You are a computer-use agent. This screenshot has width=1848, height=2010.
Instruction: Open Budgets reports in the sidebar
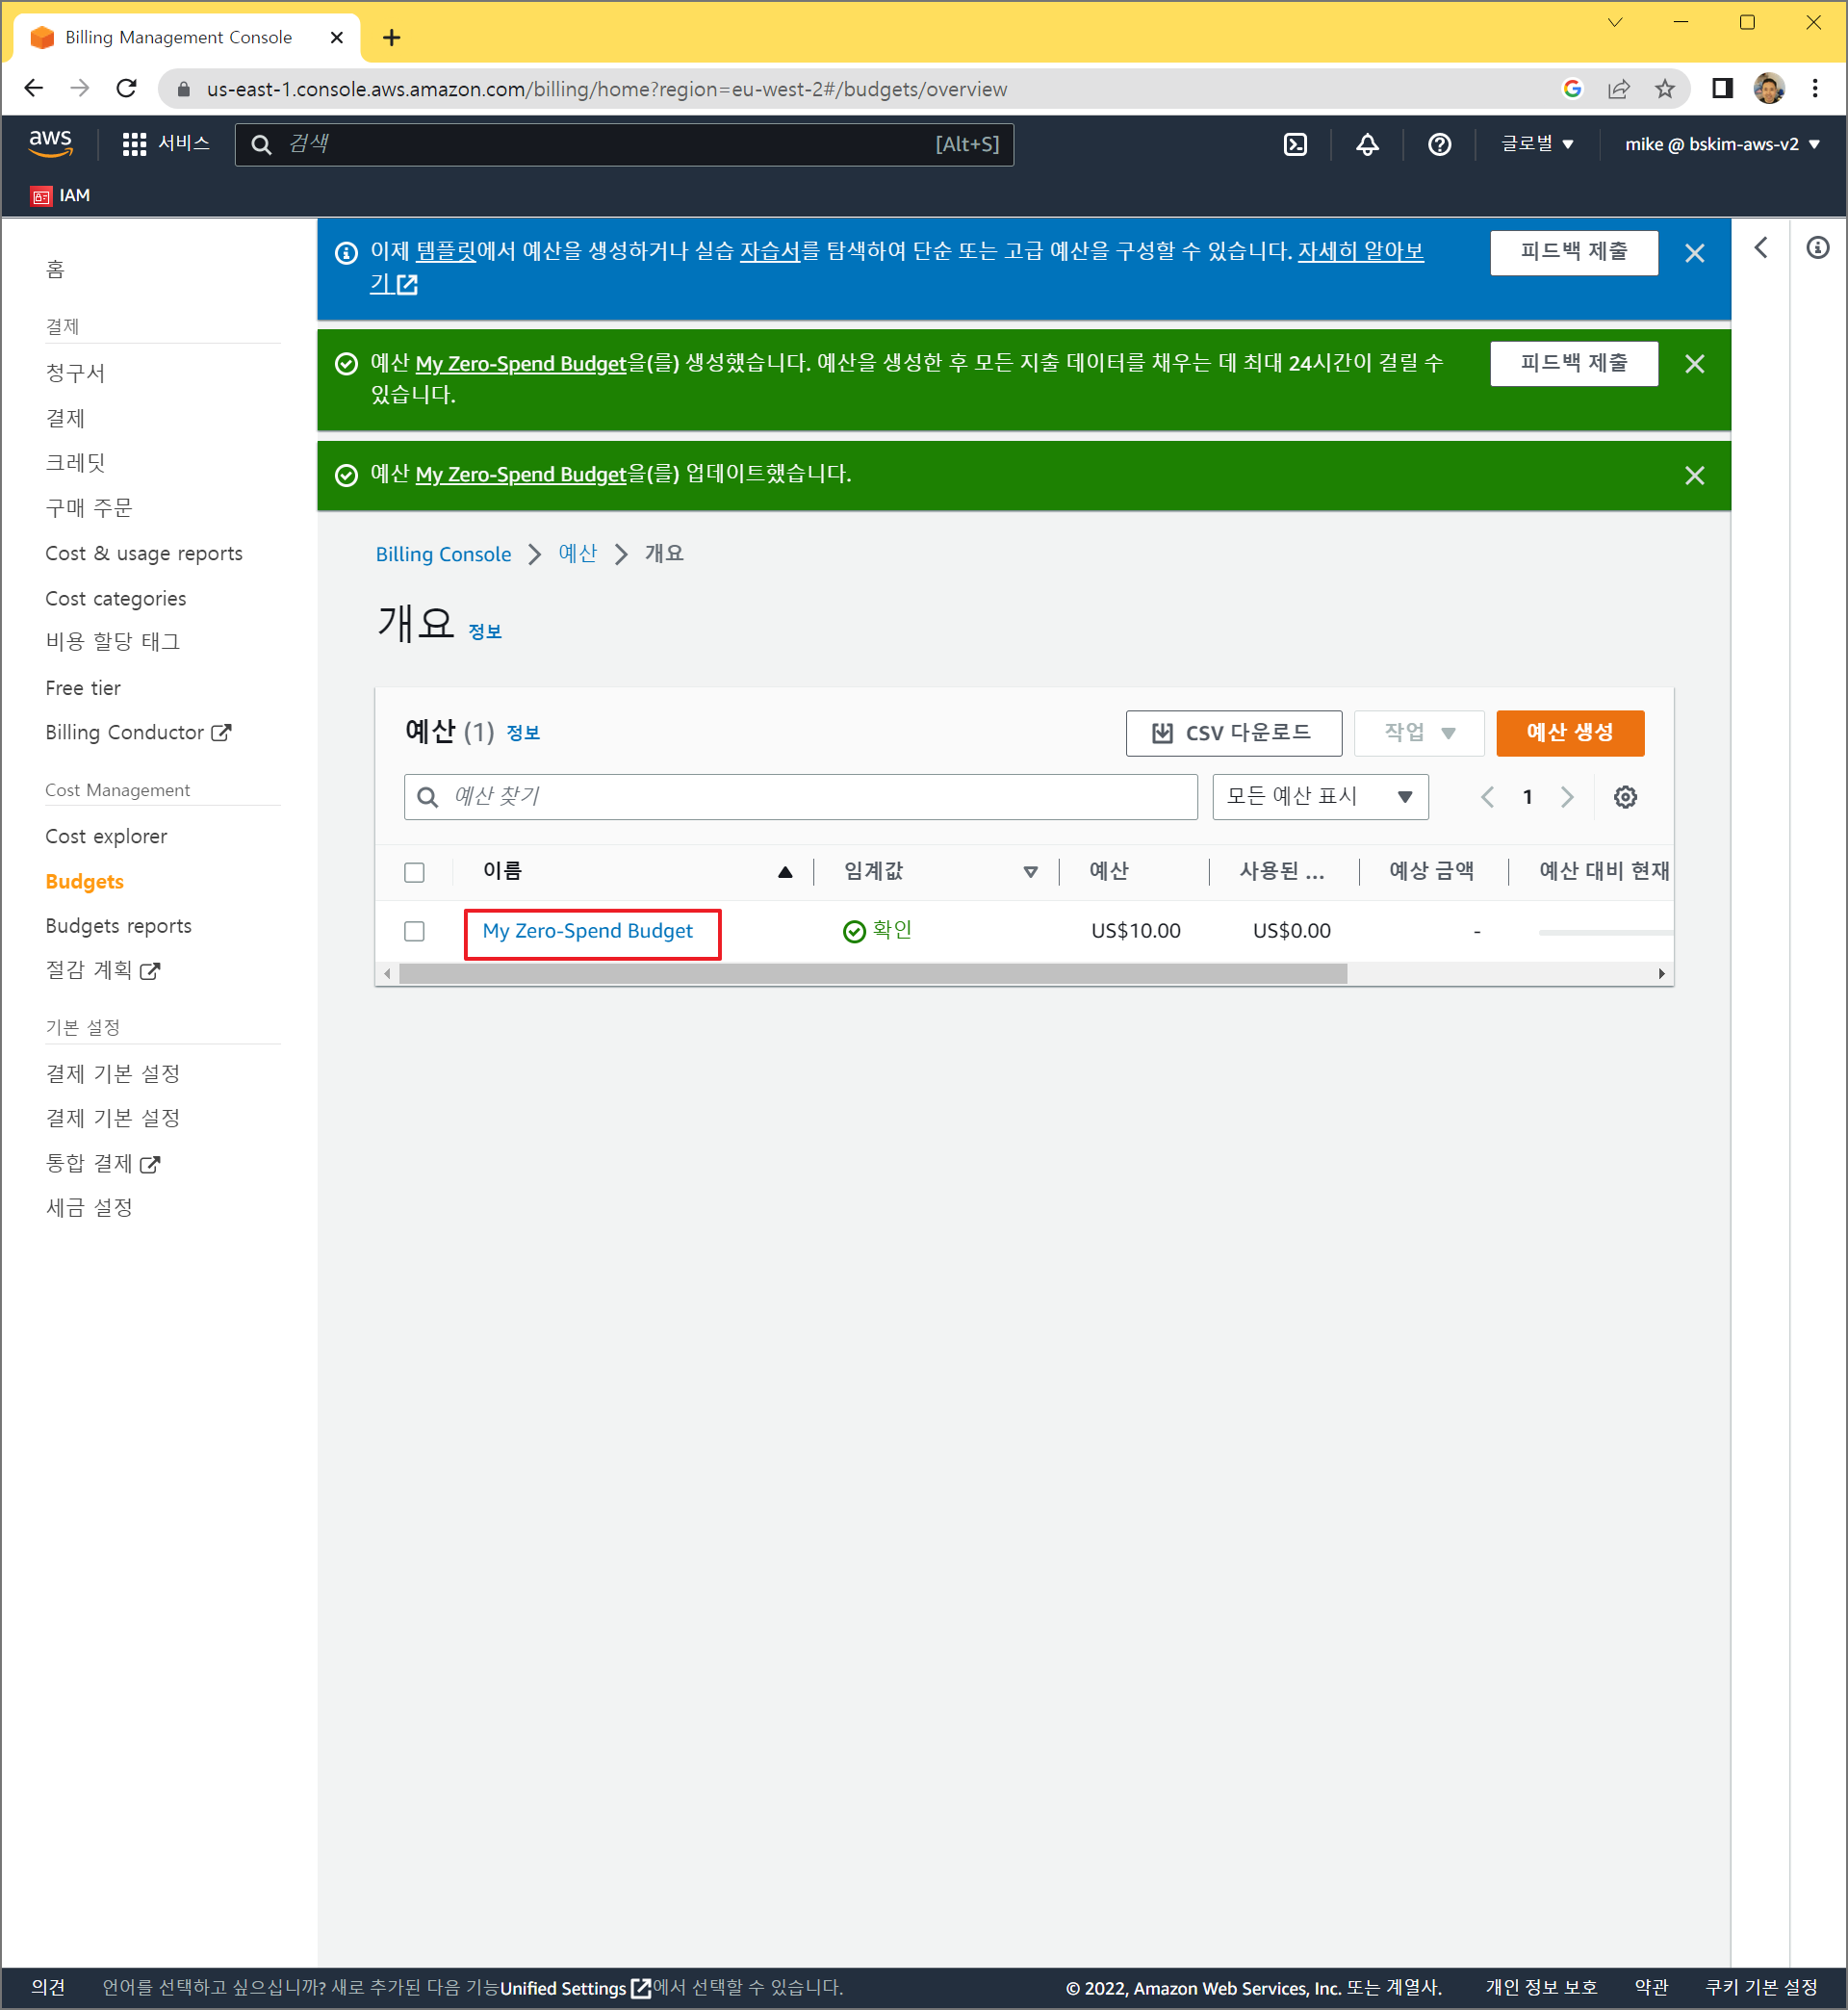(118, 926)
